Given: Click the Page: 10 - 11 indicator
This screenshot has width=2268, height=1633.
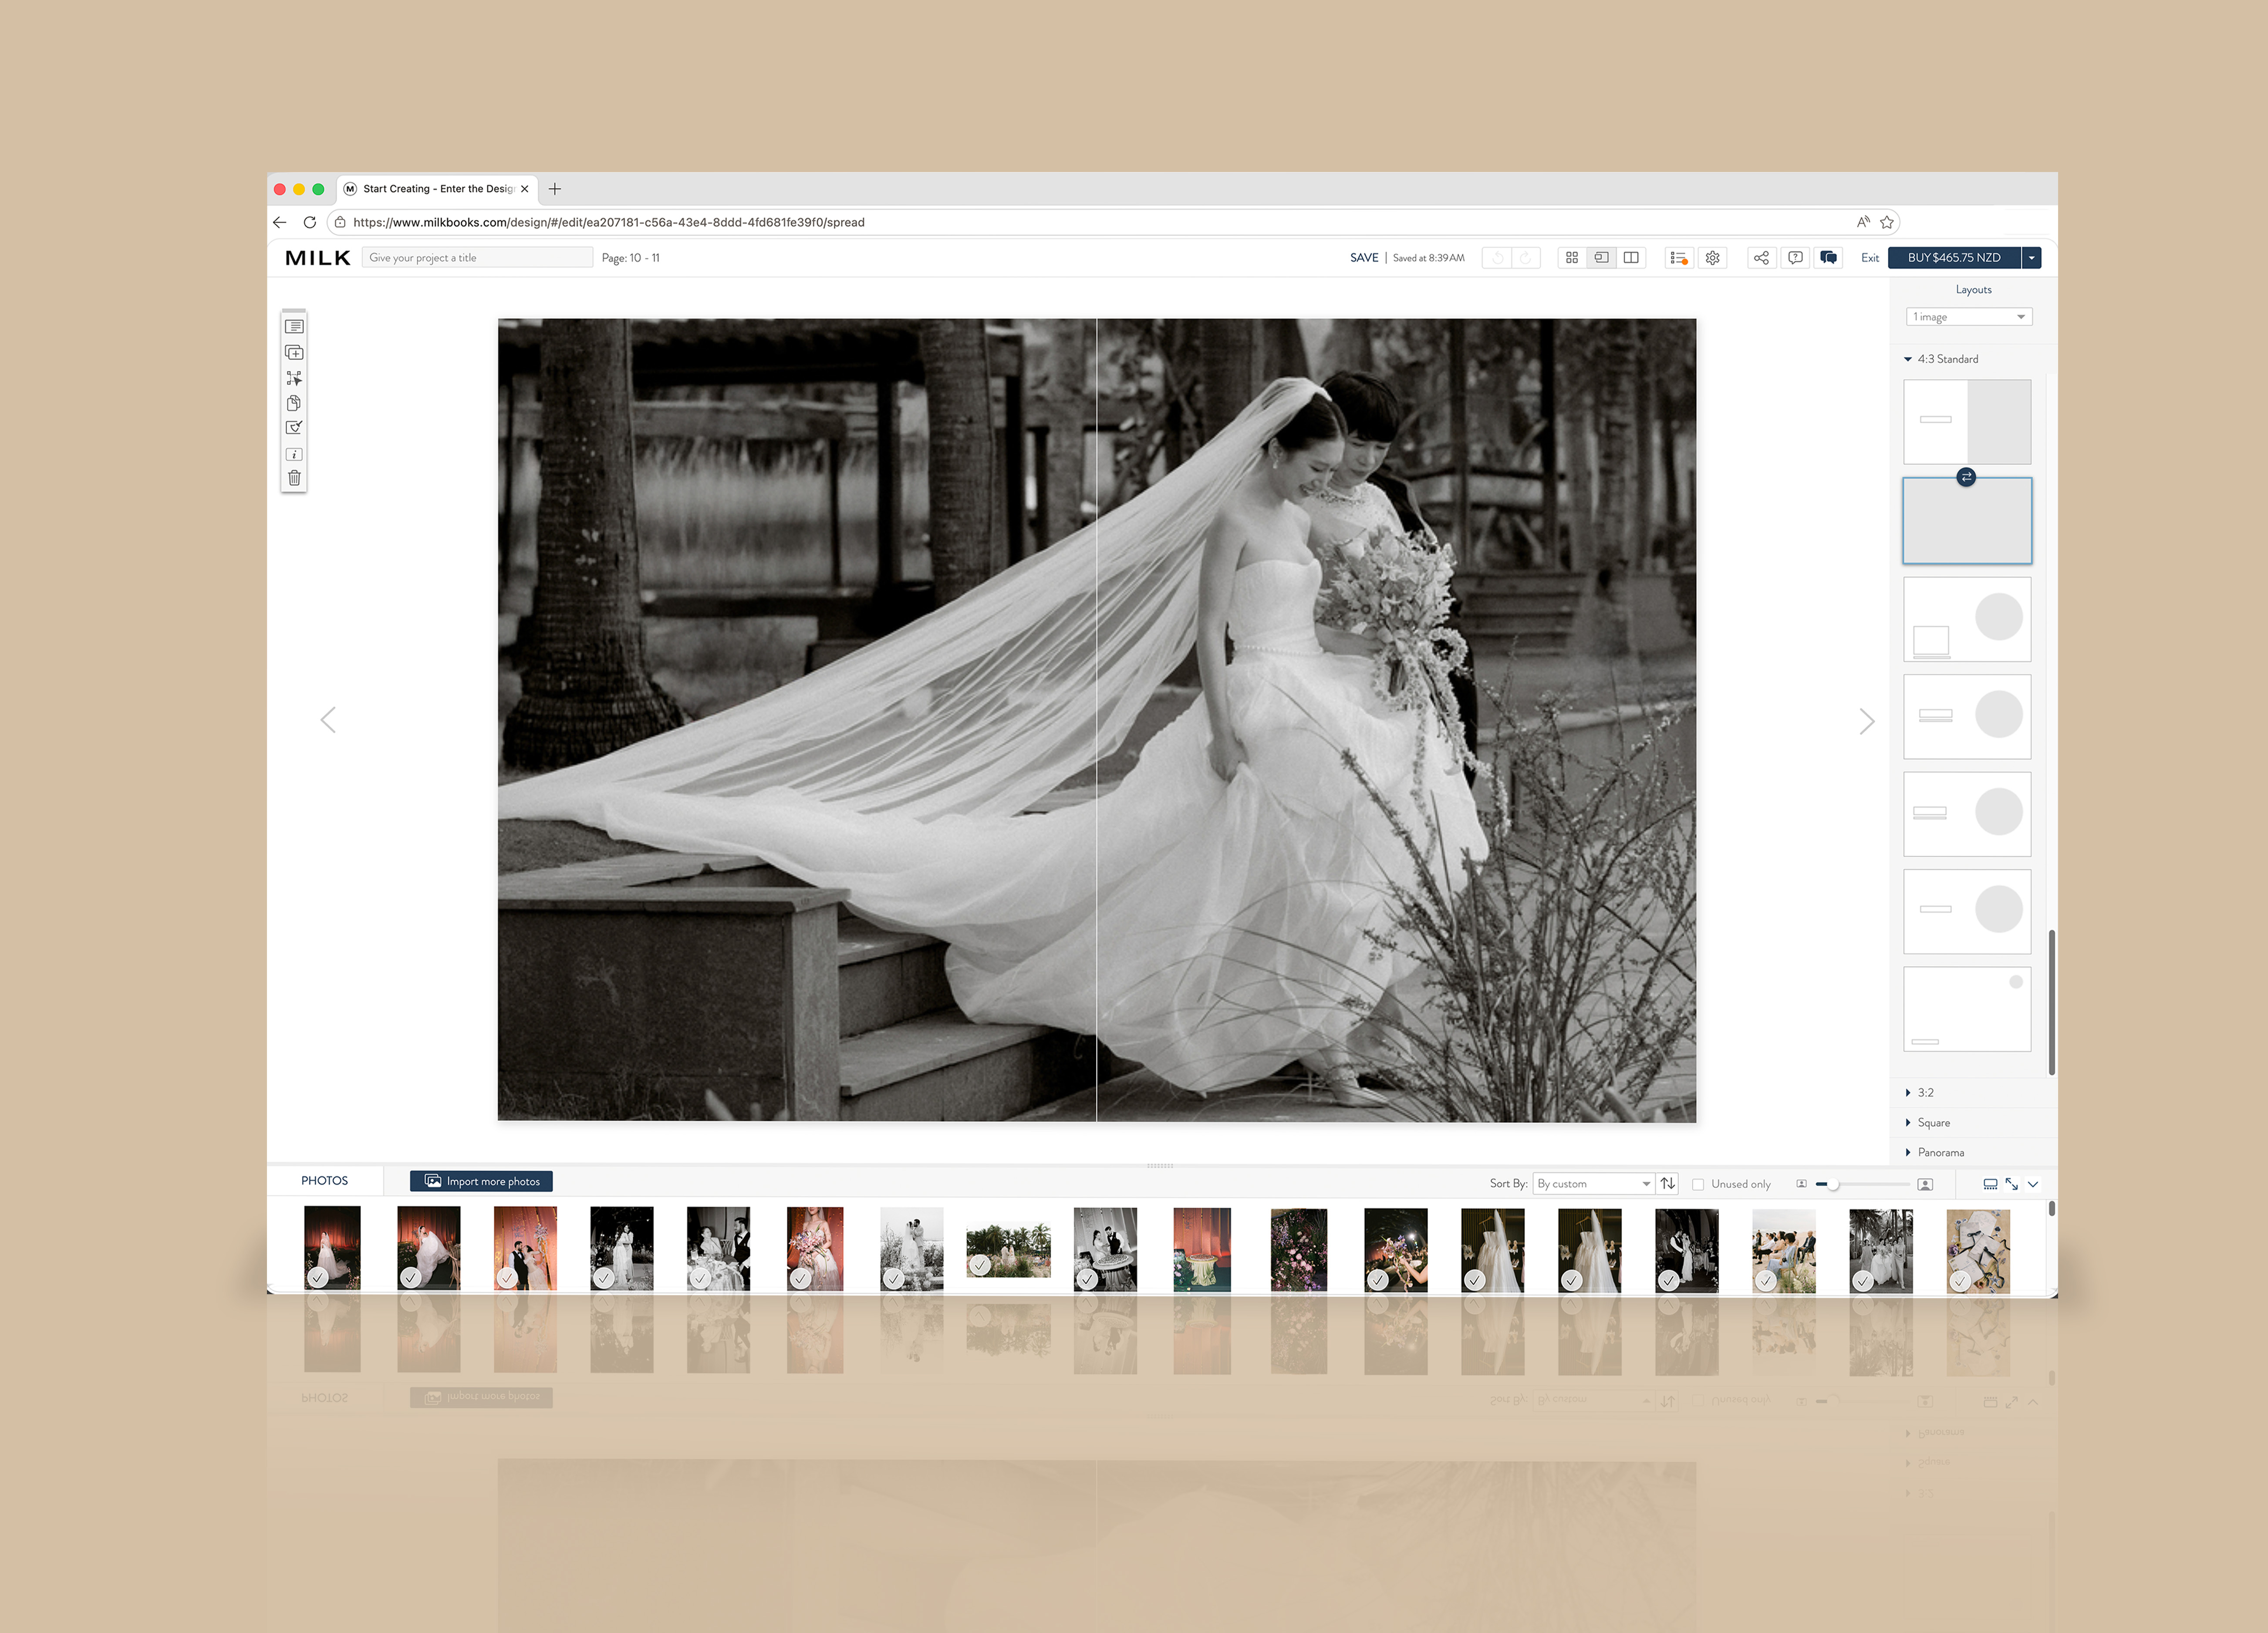Looking at the screenshot, I should (x=630, y=258).
